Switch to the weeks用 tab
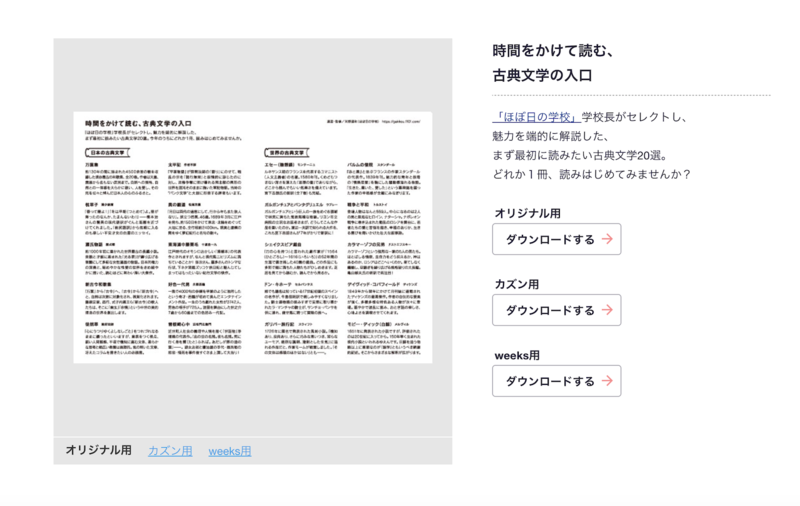 click(230, 451)
